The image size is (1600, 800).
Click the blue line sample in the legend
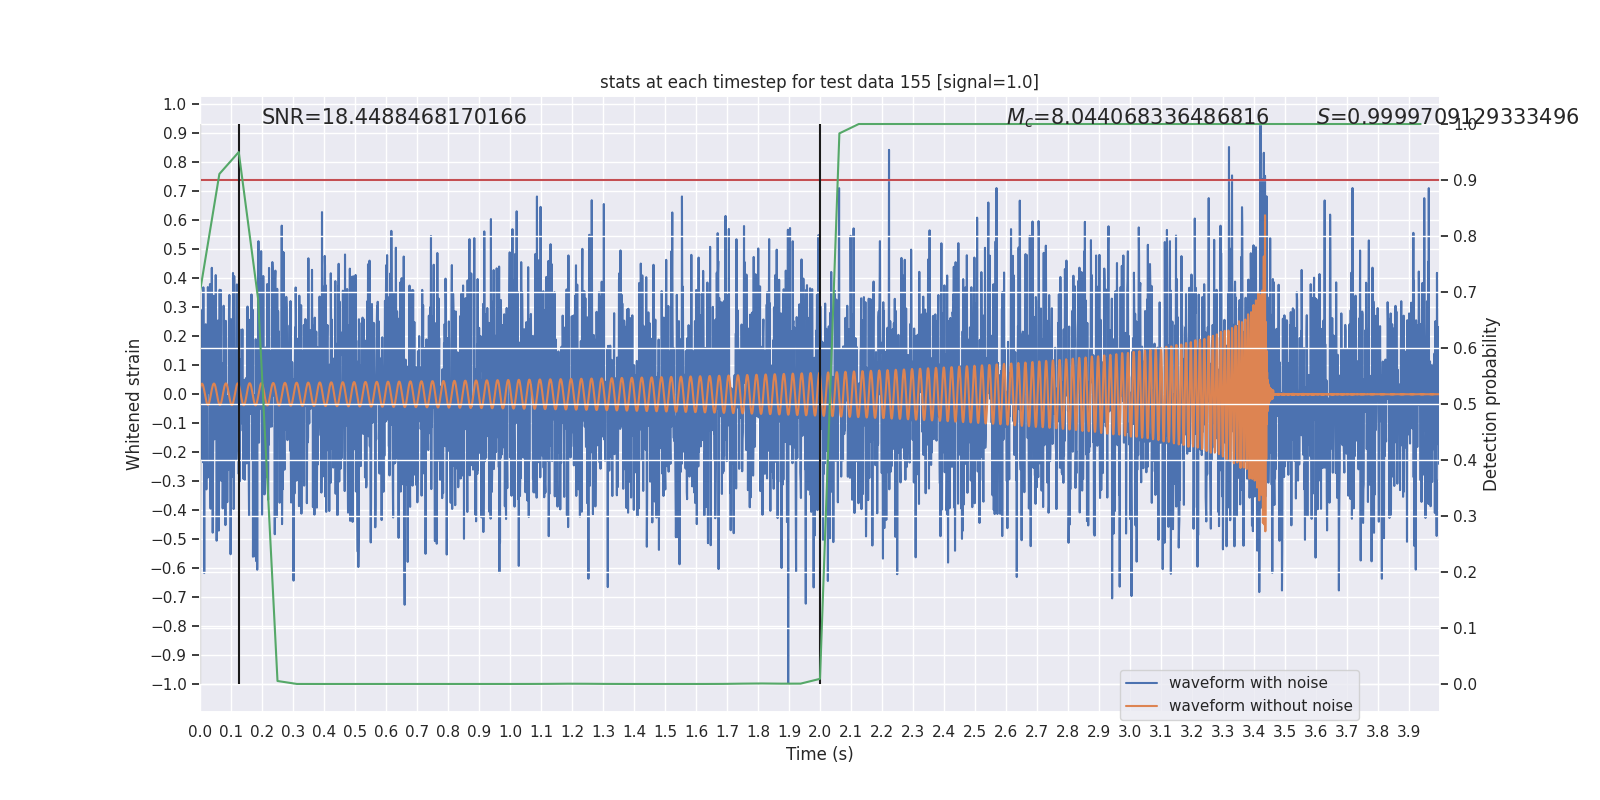click(1141, 683)
